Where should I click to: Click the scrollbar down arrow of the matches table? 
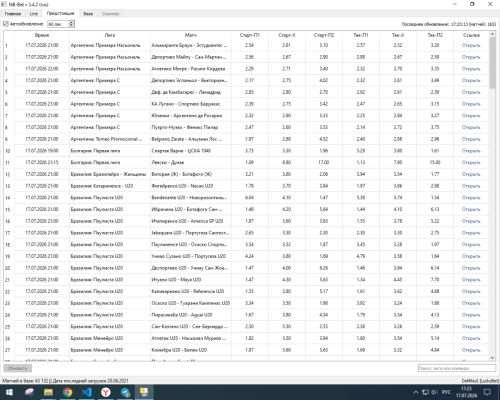click(x=492, y=358)
